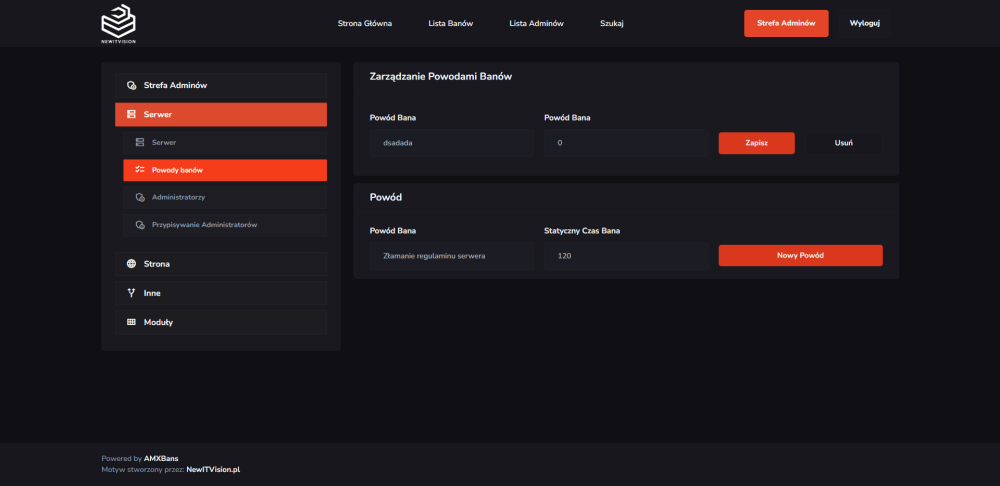
Task: Click the Wyloguj button
Action: pyautogui.click(x=865, y=24)
